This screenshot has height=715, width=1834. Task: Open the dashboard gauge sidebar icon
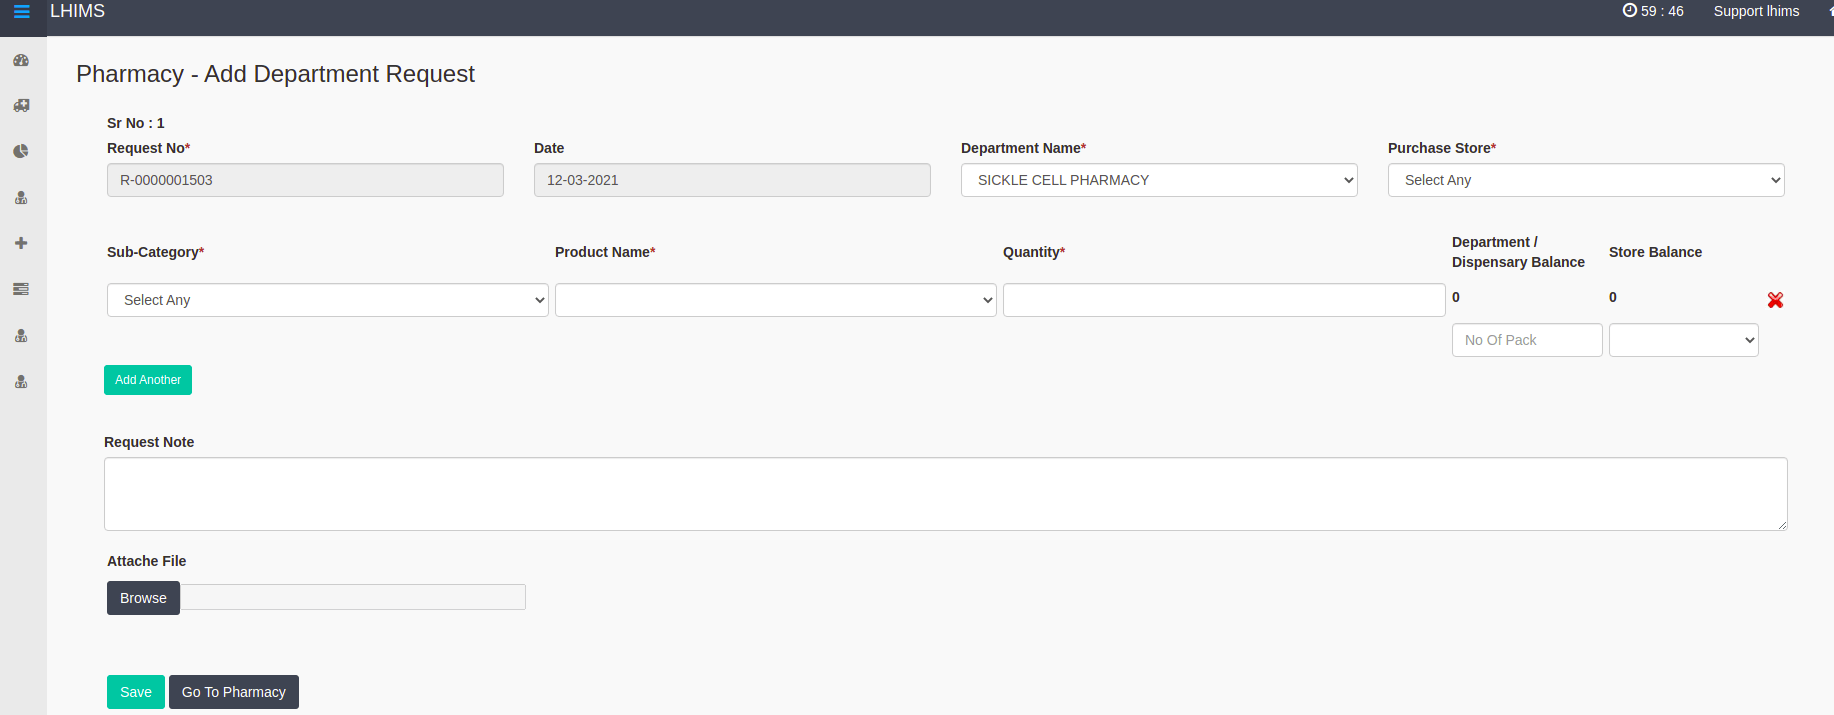coord(21,60)
